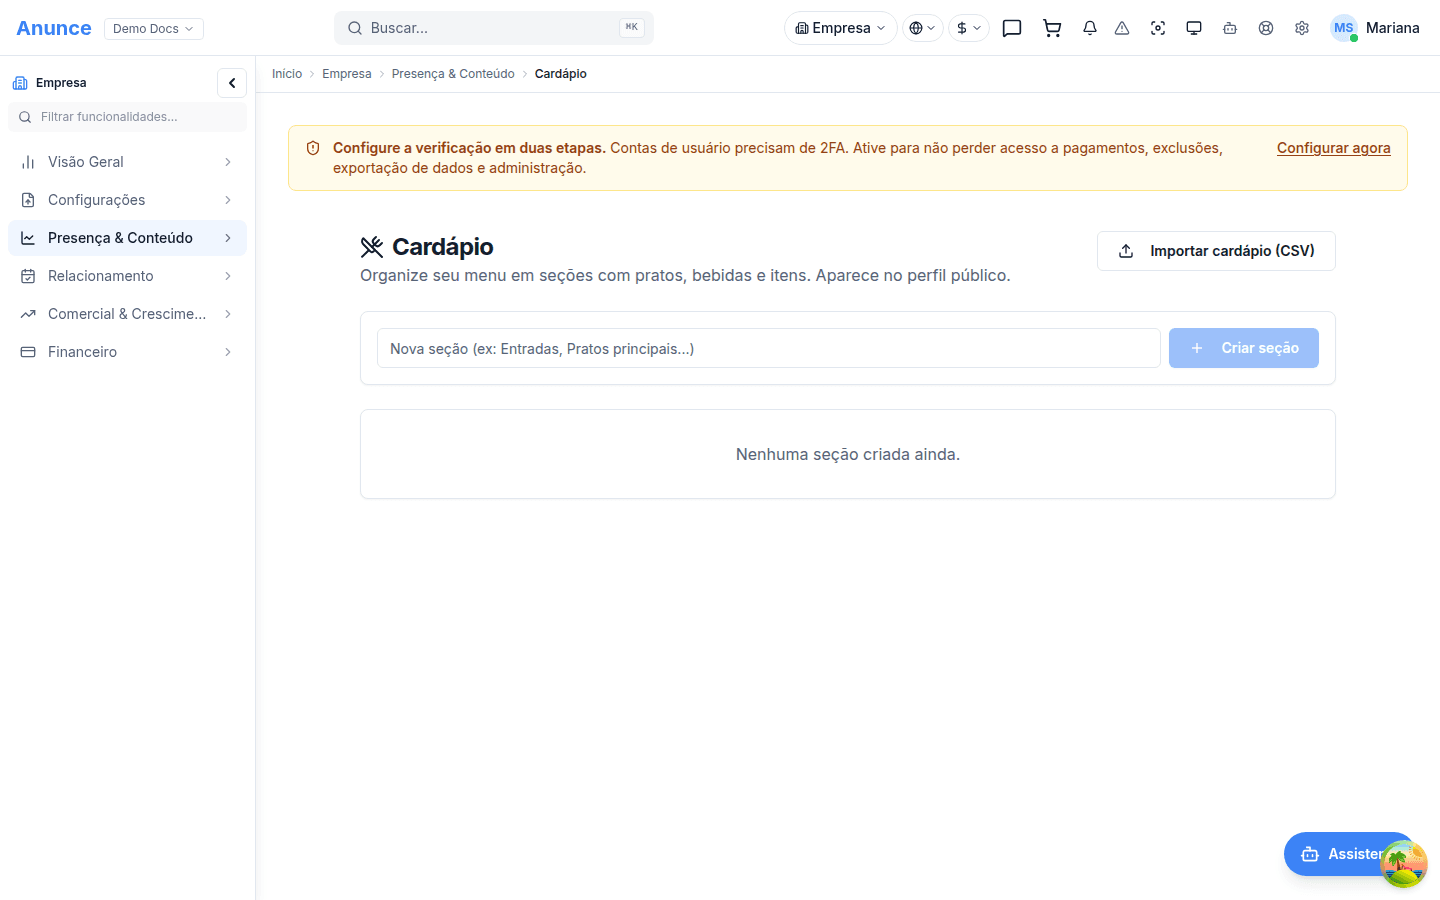1440x900 pixels.
Task: Click the monitor display icon
Action: pyautogui.click(x=1194, y=28)
